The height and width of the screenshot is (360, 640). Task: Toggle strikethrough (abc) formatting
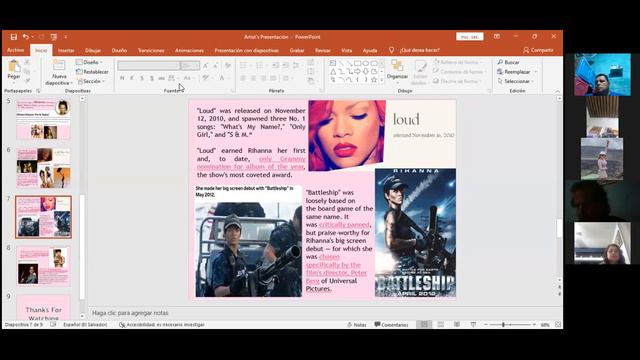[x=162, y=78]
